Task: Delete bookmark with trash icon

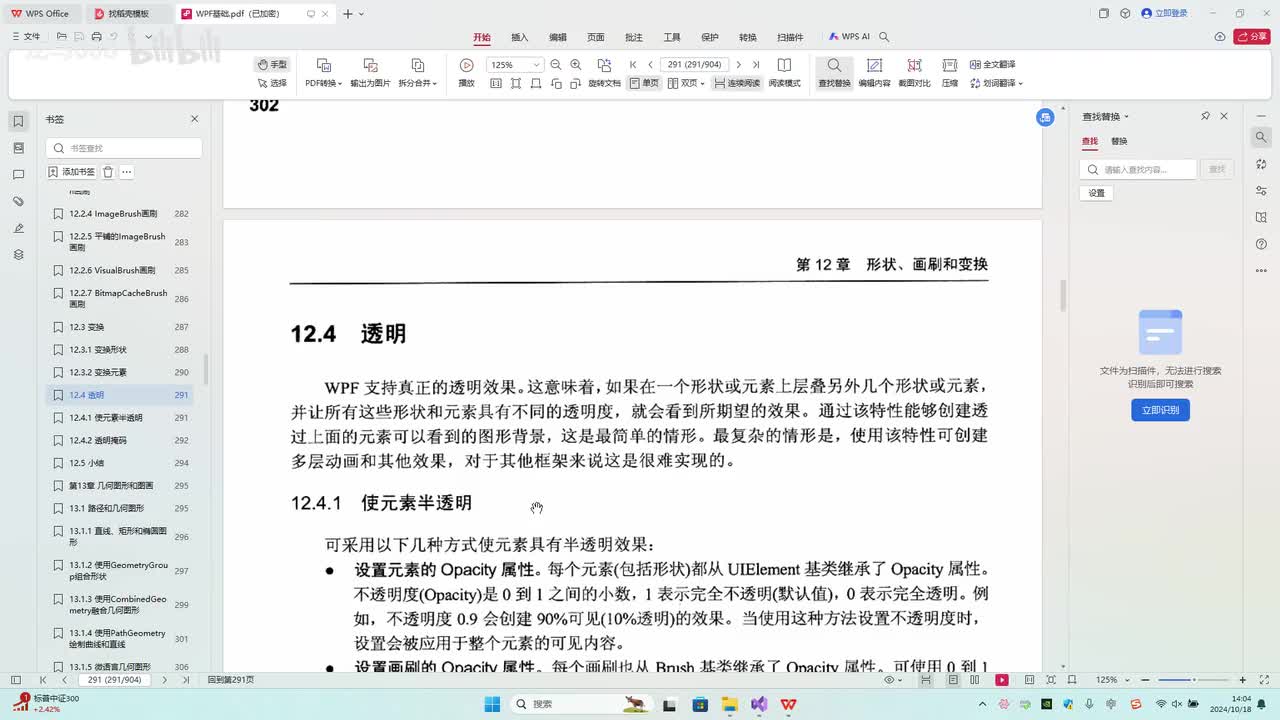Action: point(108,172)
